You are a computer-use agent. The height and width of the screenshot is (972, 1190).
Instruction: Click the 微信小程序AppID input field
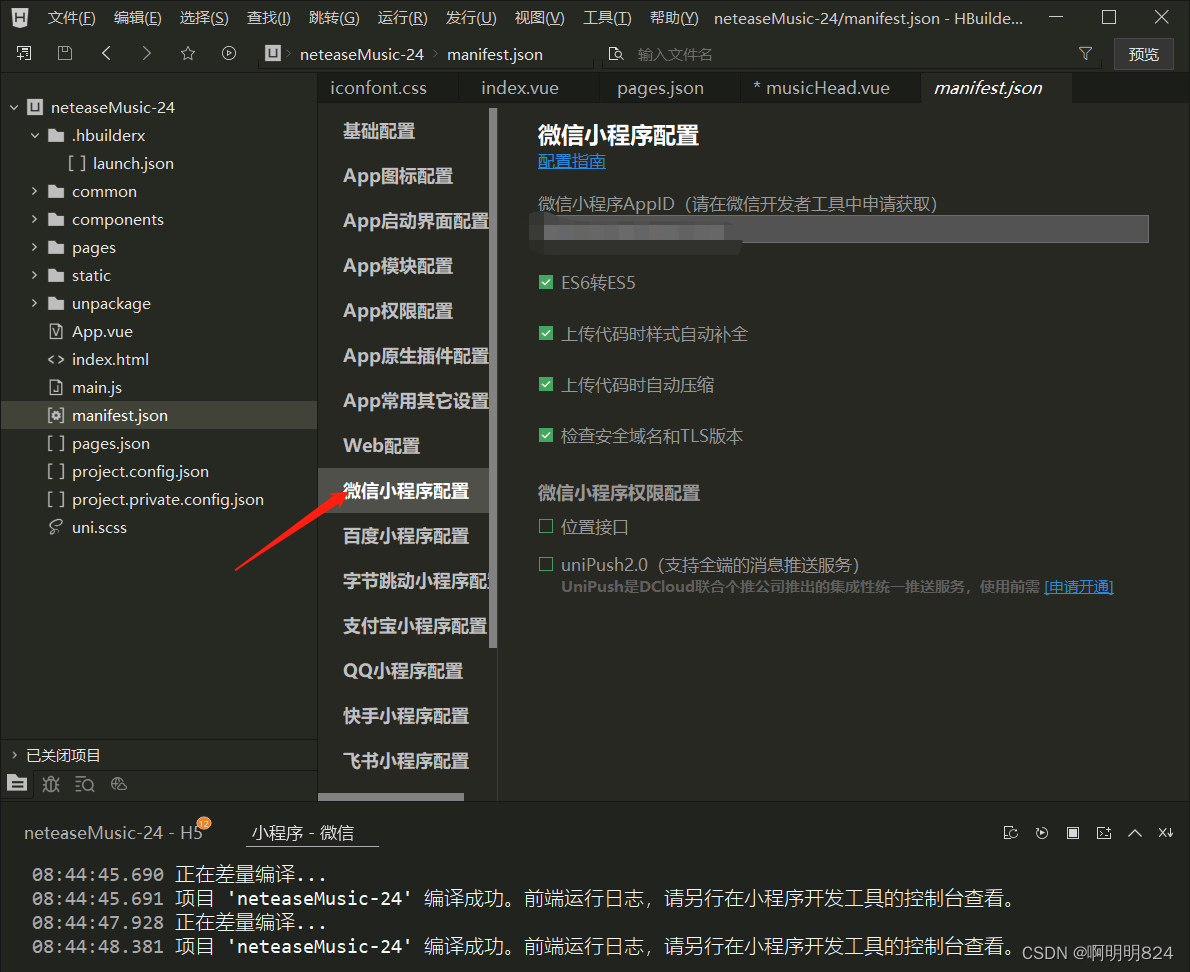842,228
